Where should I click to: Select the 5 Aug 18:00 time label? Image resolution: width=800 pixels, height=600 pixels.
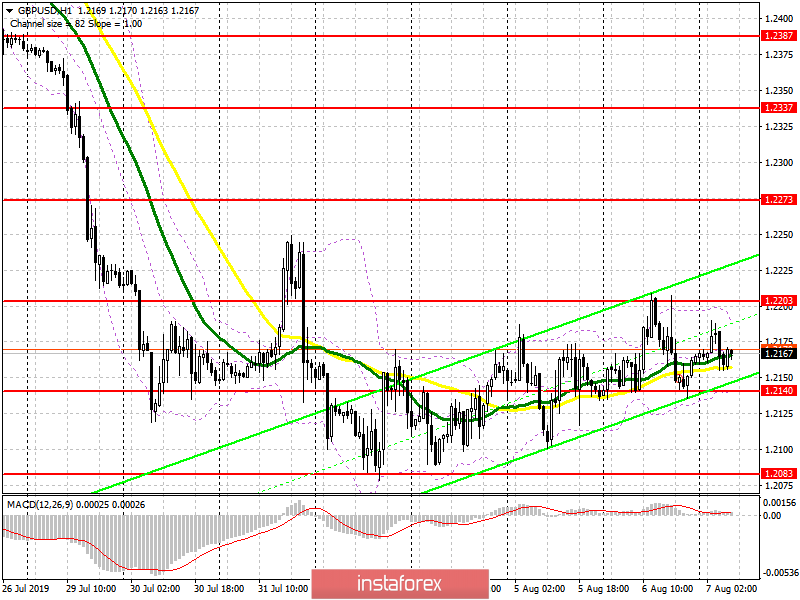pyautogui.click(x=604, y=589)
